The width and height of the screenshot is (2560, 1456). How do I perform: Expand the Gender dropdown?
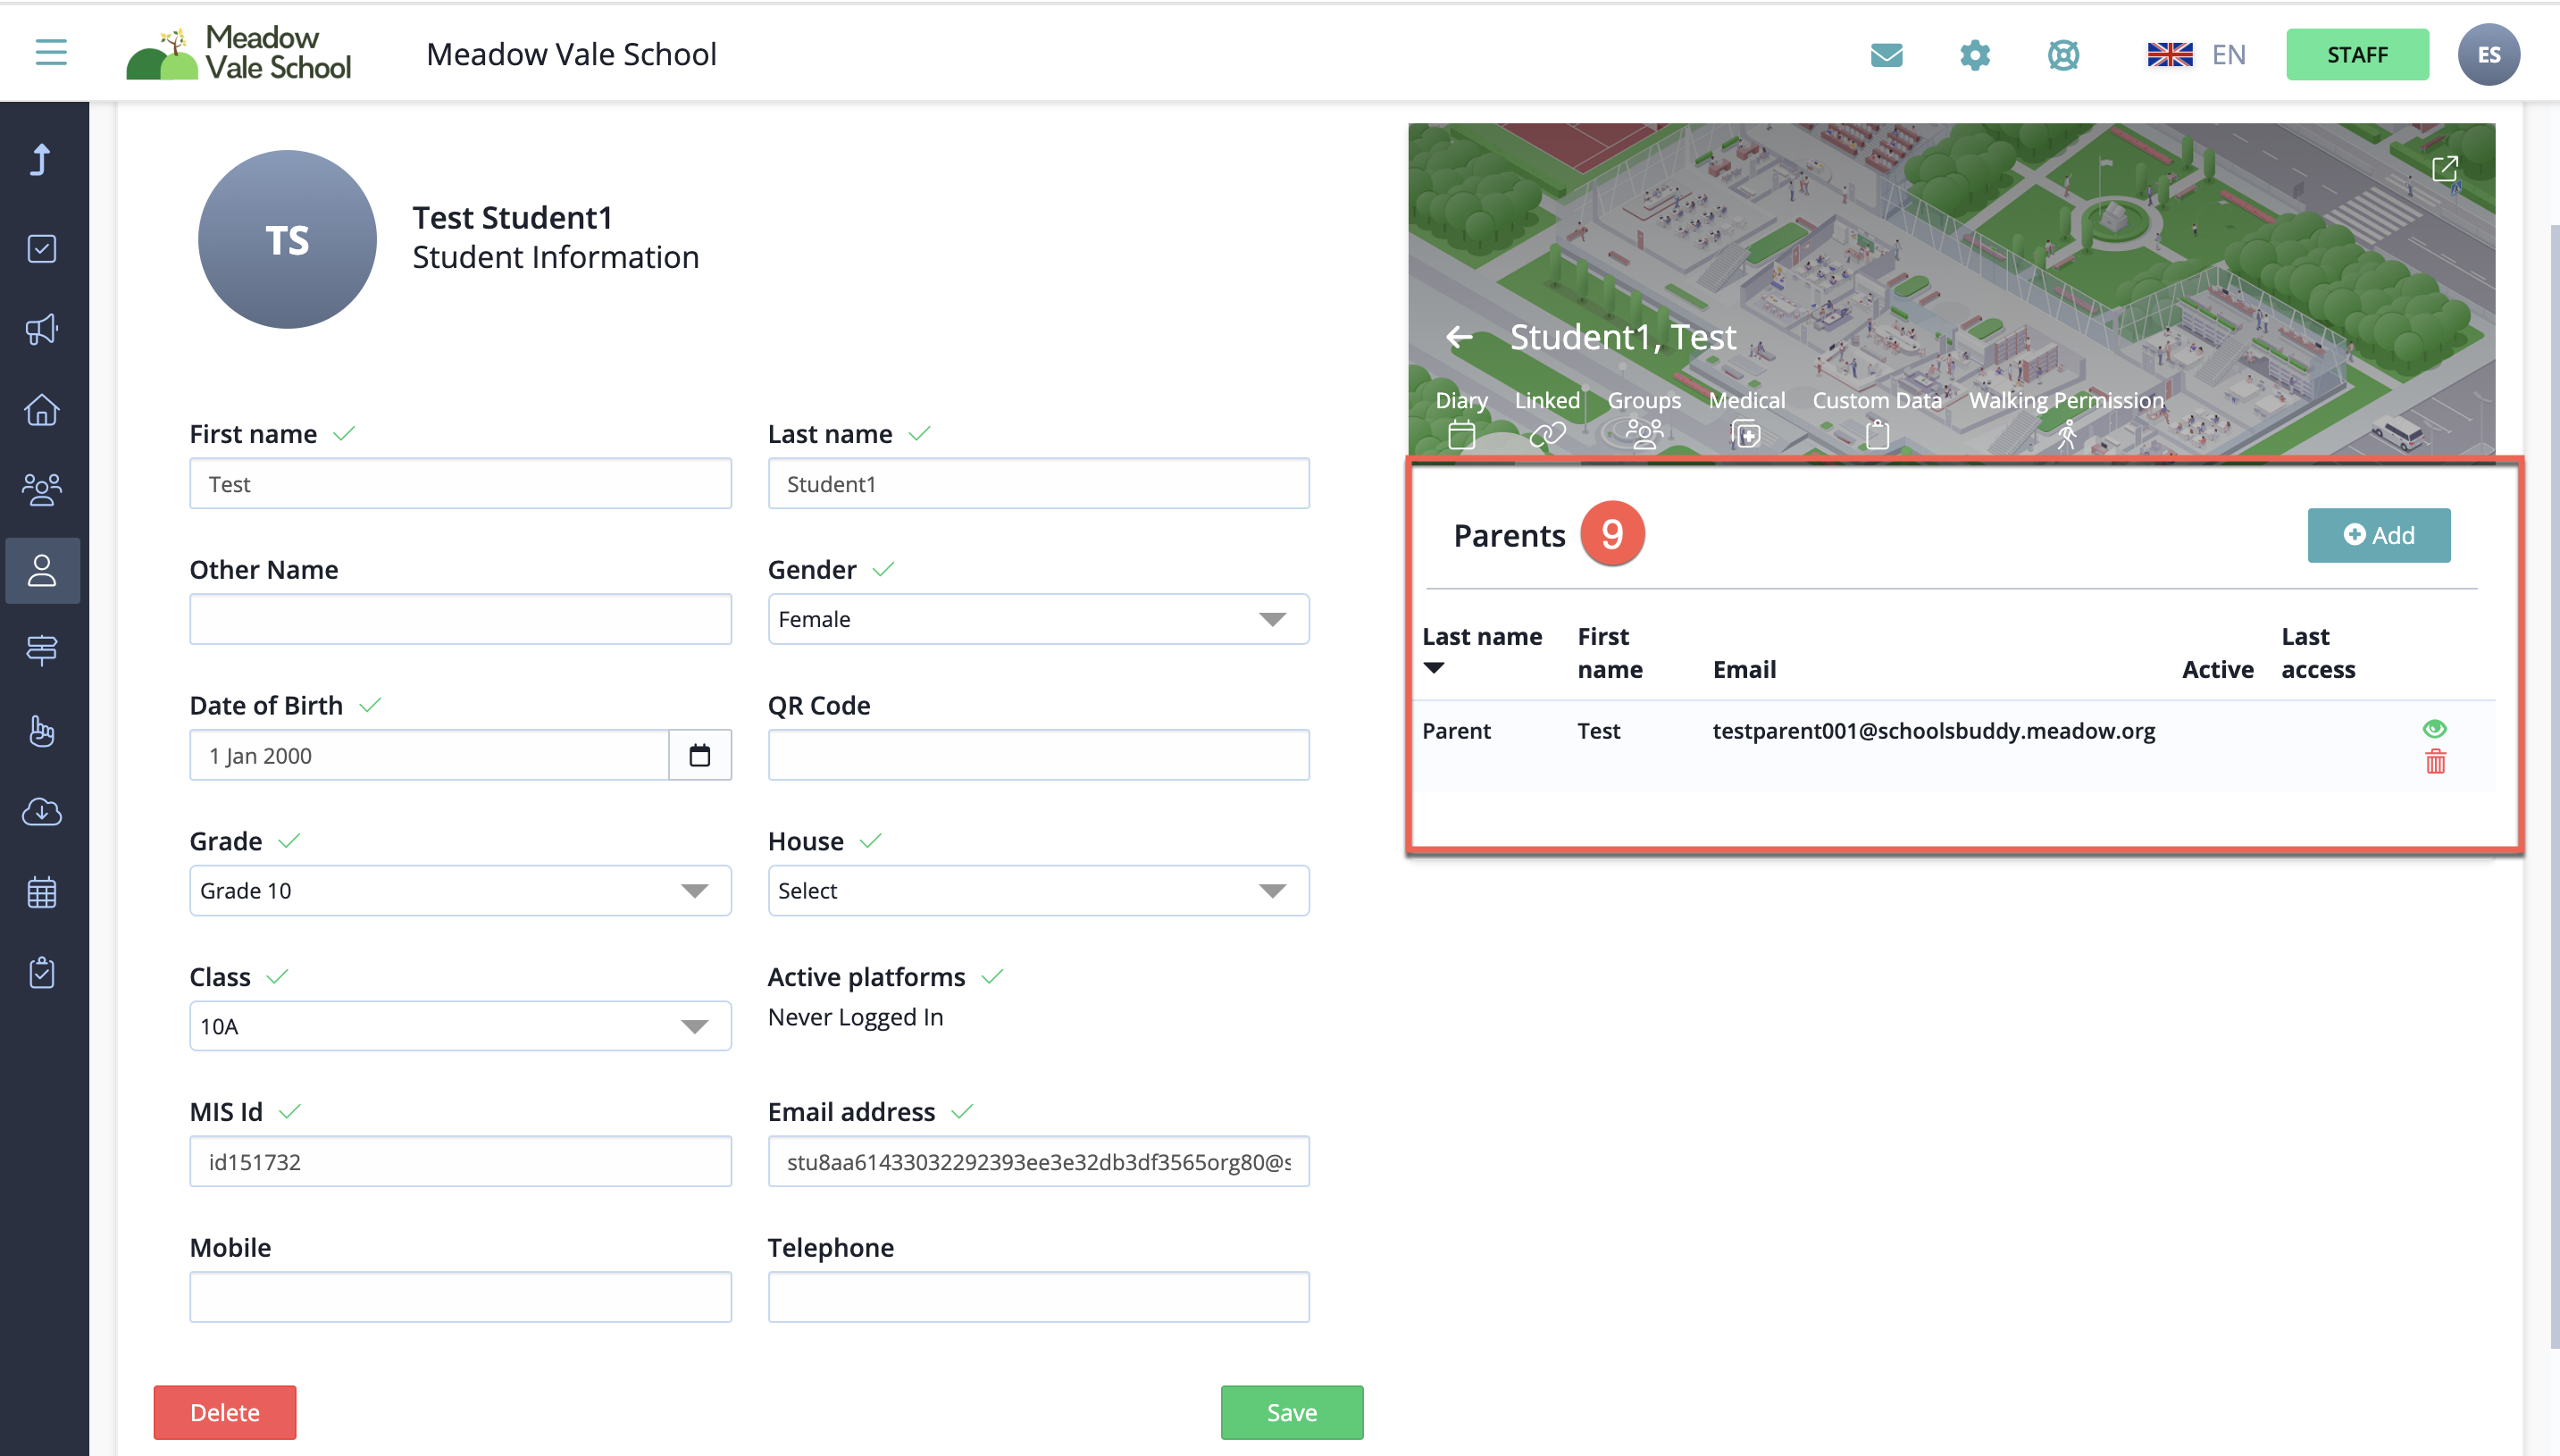[x=1038, y=619]
